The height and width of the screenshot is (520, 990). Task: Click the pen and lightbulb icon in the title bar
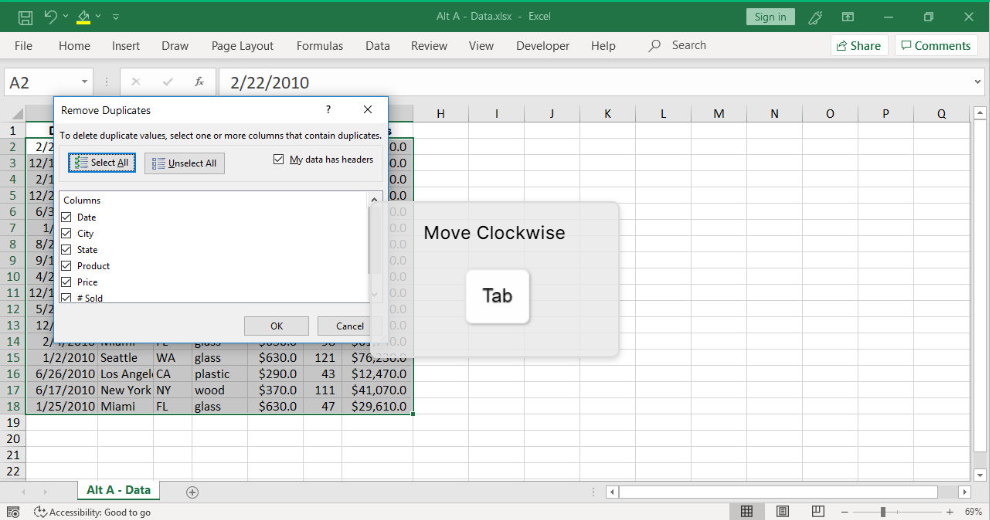tap(815, 17)
